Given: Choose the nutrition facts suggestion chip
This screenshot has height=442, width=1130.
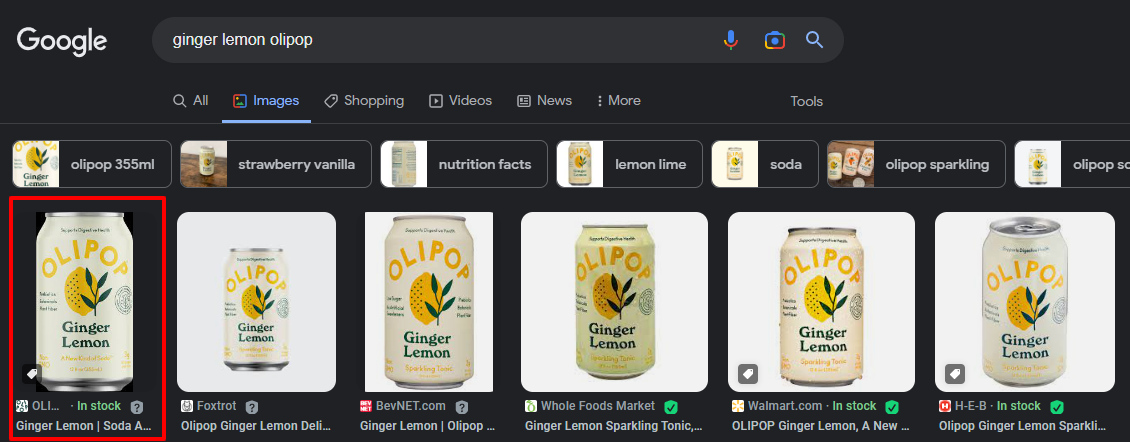Looking at the screenshot, I should click(x=464, y=164).
